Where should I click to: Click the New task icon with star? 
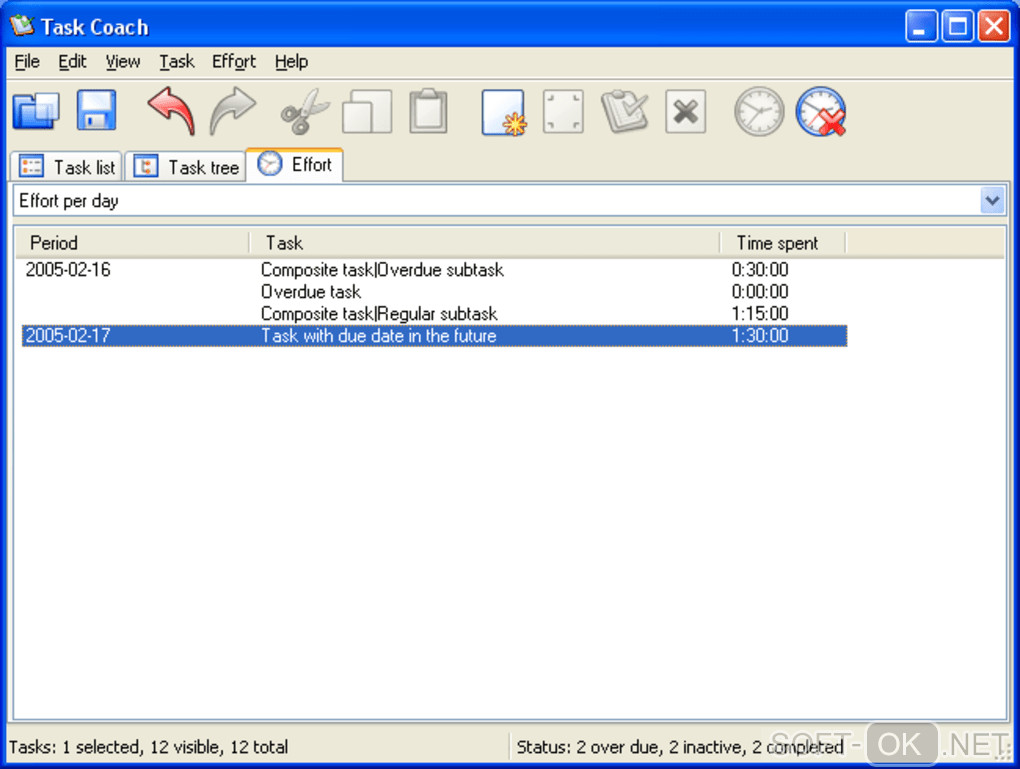(x=504, y=113)
